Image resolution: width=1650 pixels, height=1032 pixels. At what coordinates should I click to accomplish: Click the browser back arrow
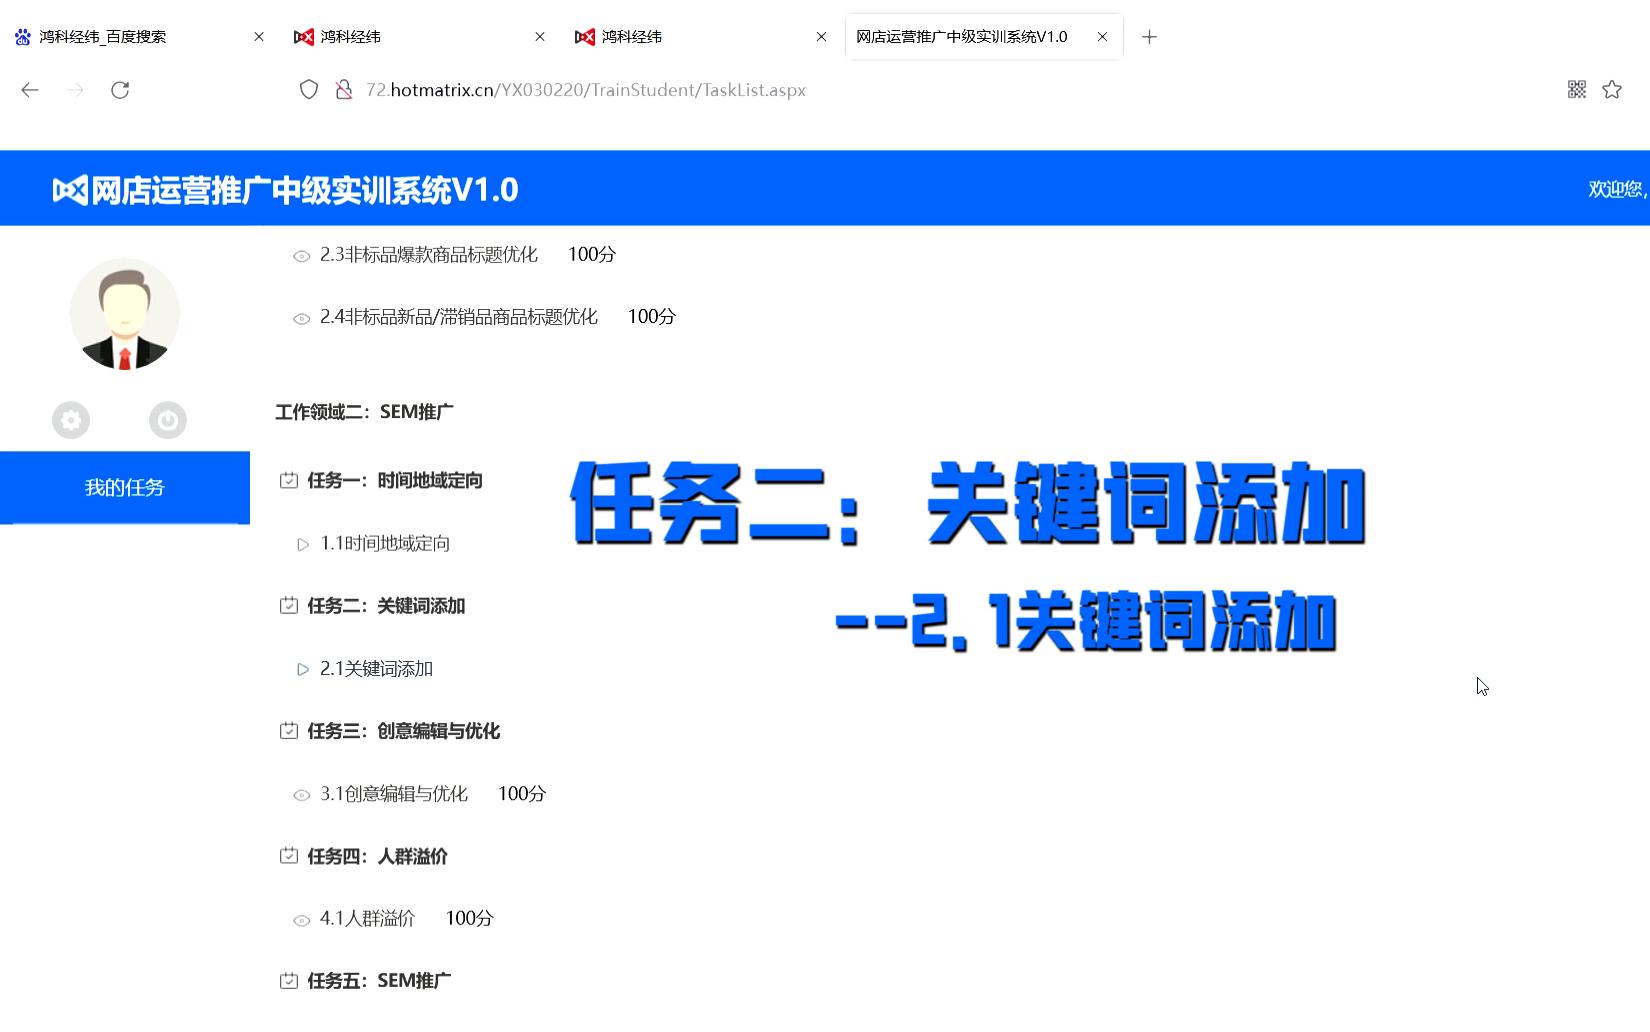(x=30, y=90)
